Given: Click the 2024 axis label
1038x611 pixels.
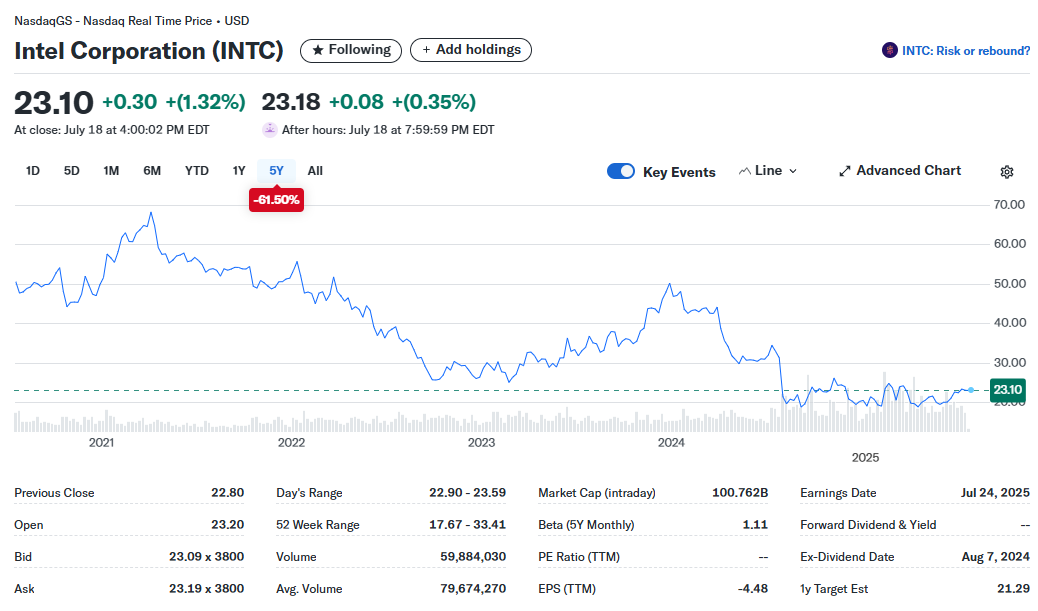Looking at the screenshot, I should (671, 443).
